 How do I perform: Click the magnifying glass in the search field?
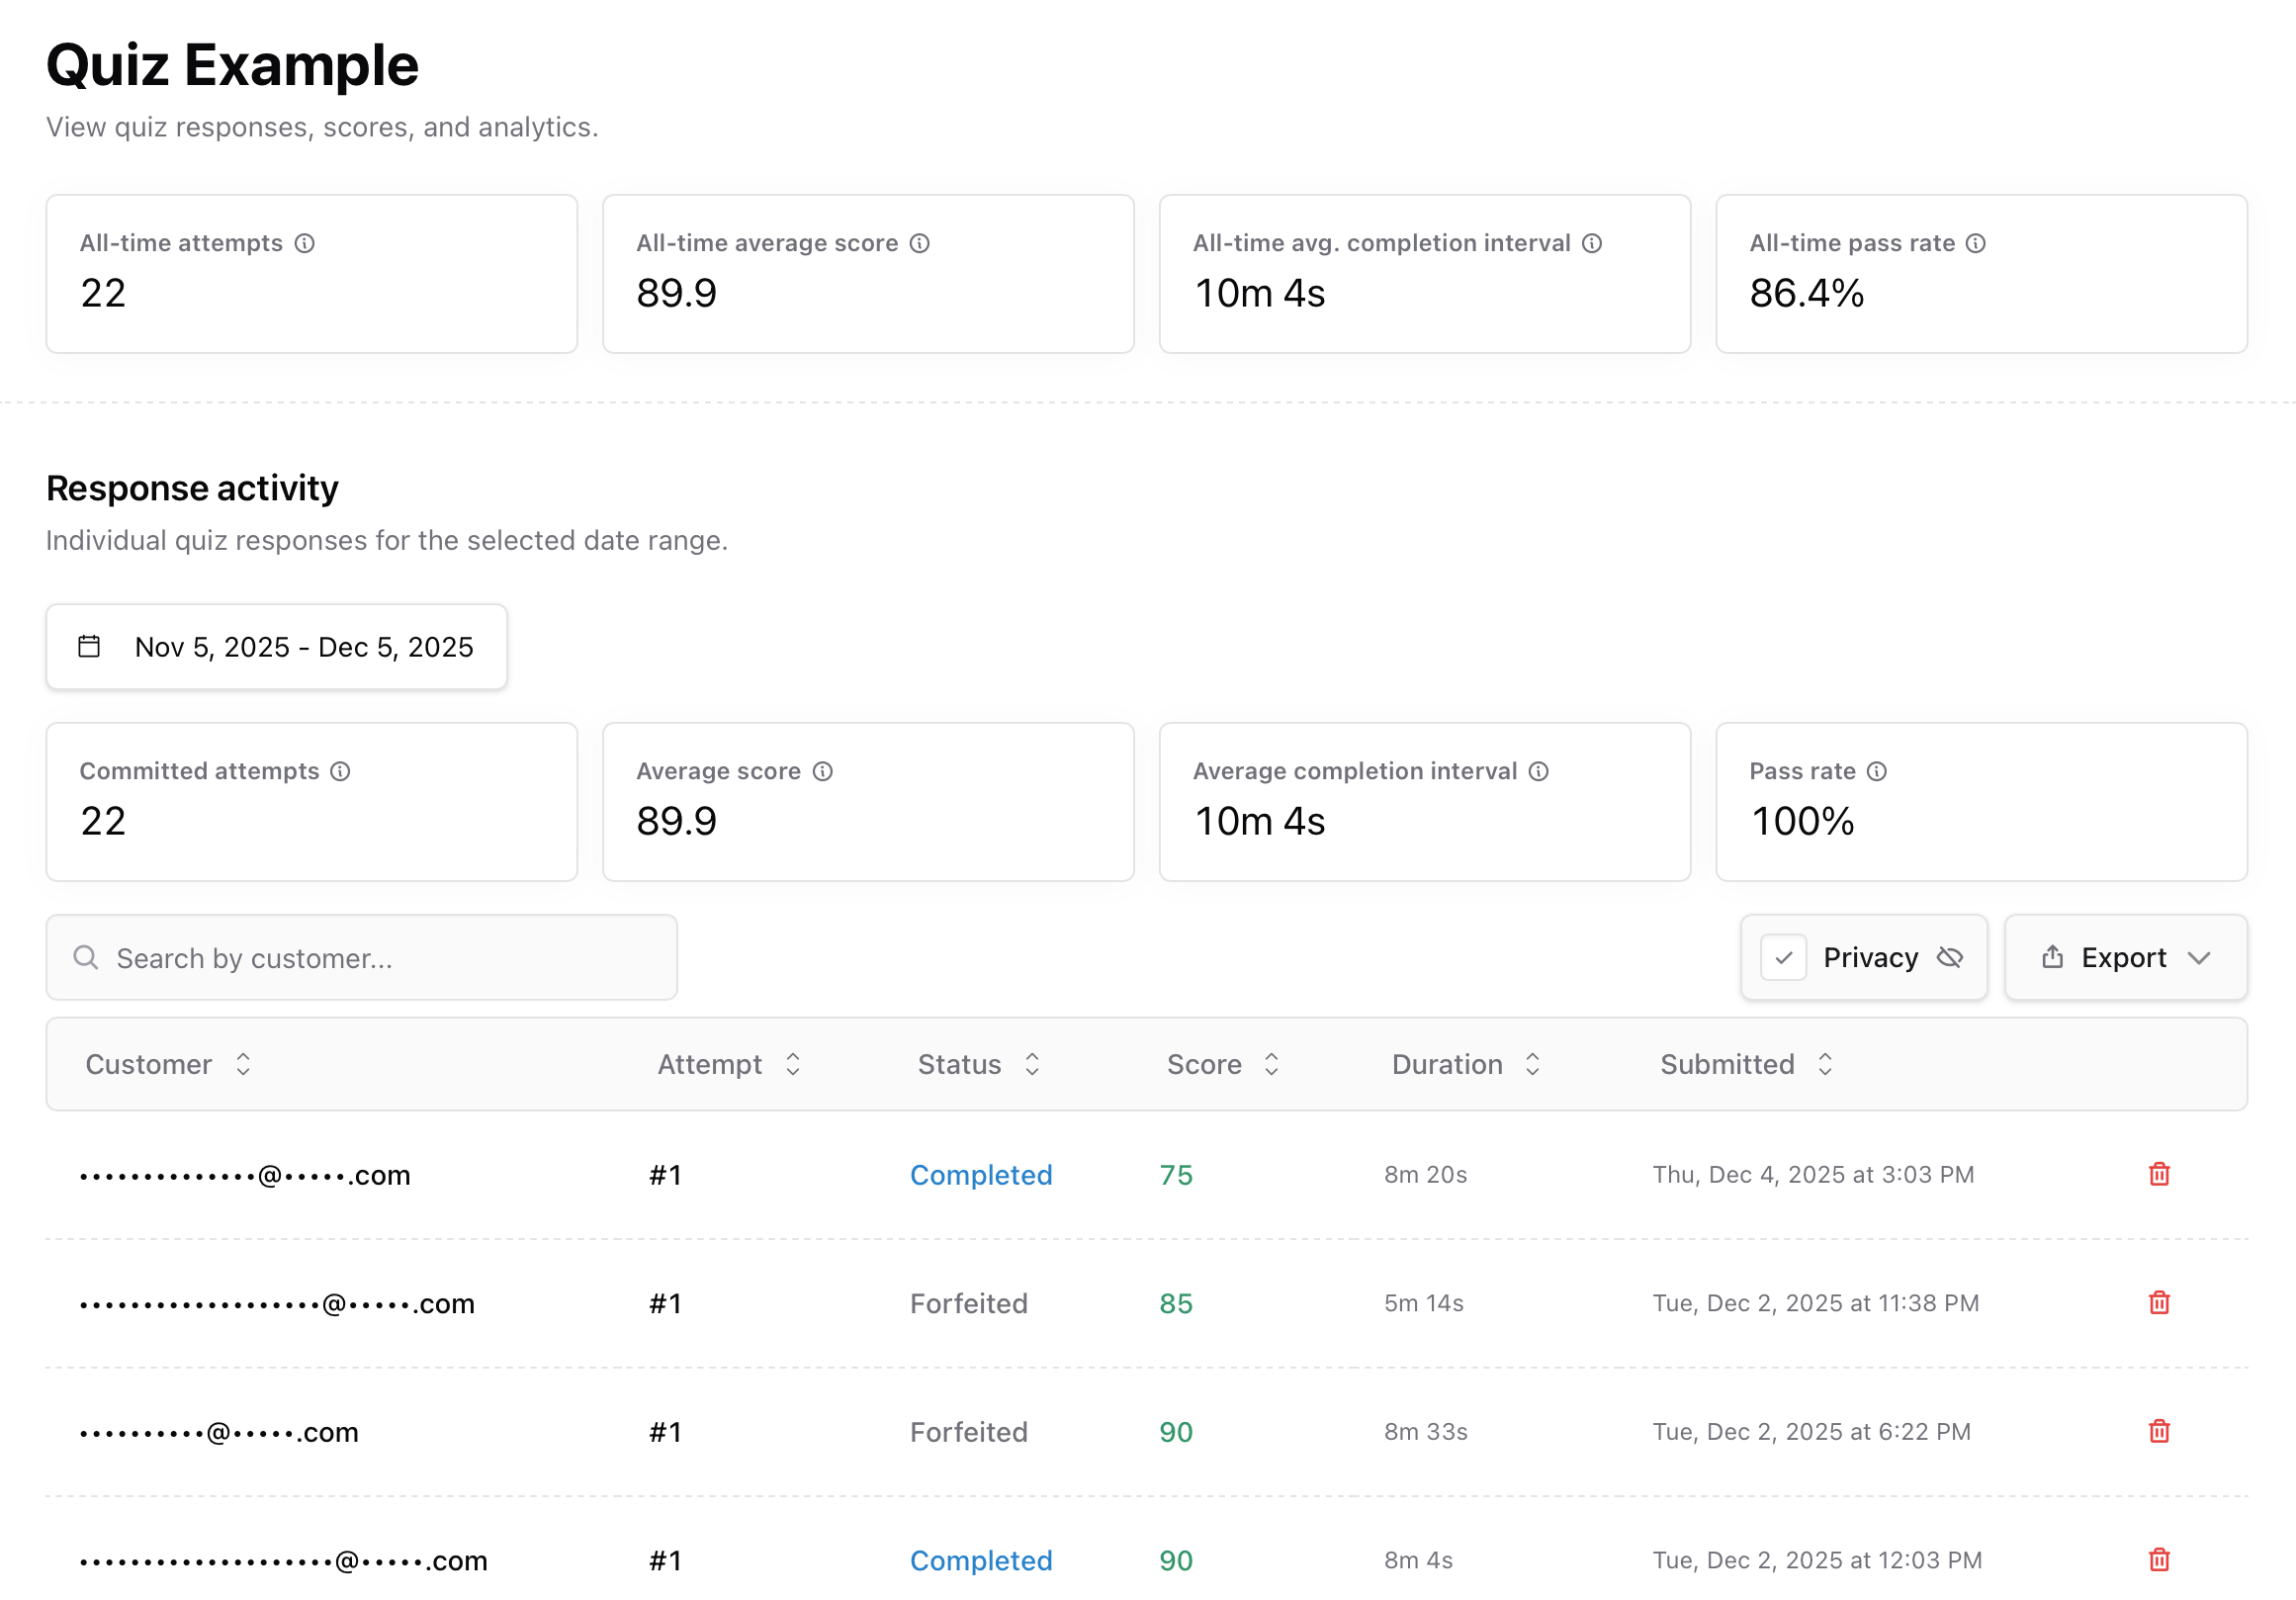click(87, 957)
